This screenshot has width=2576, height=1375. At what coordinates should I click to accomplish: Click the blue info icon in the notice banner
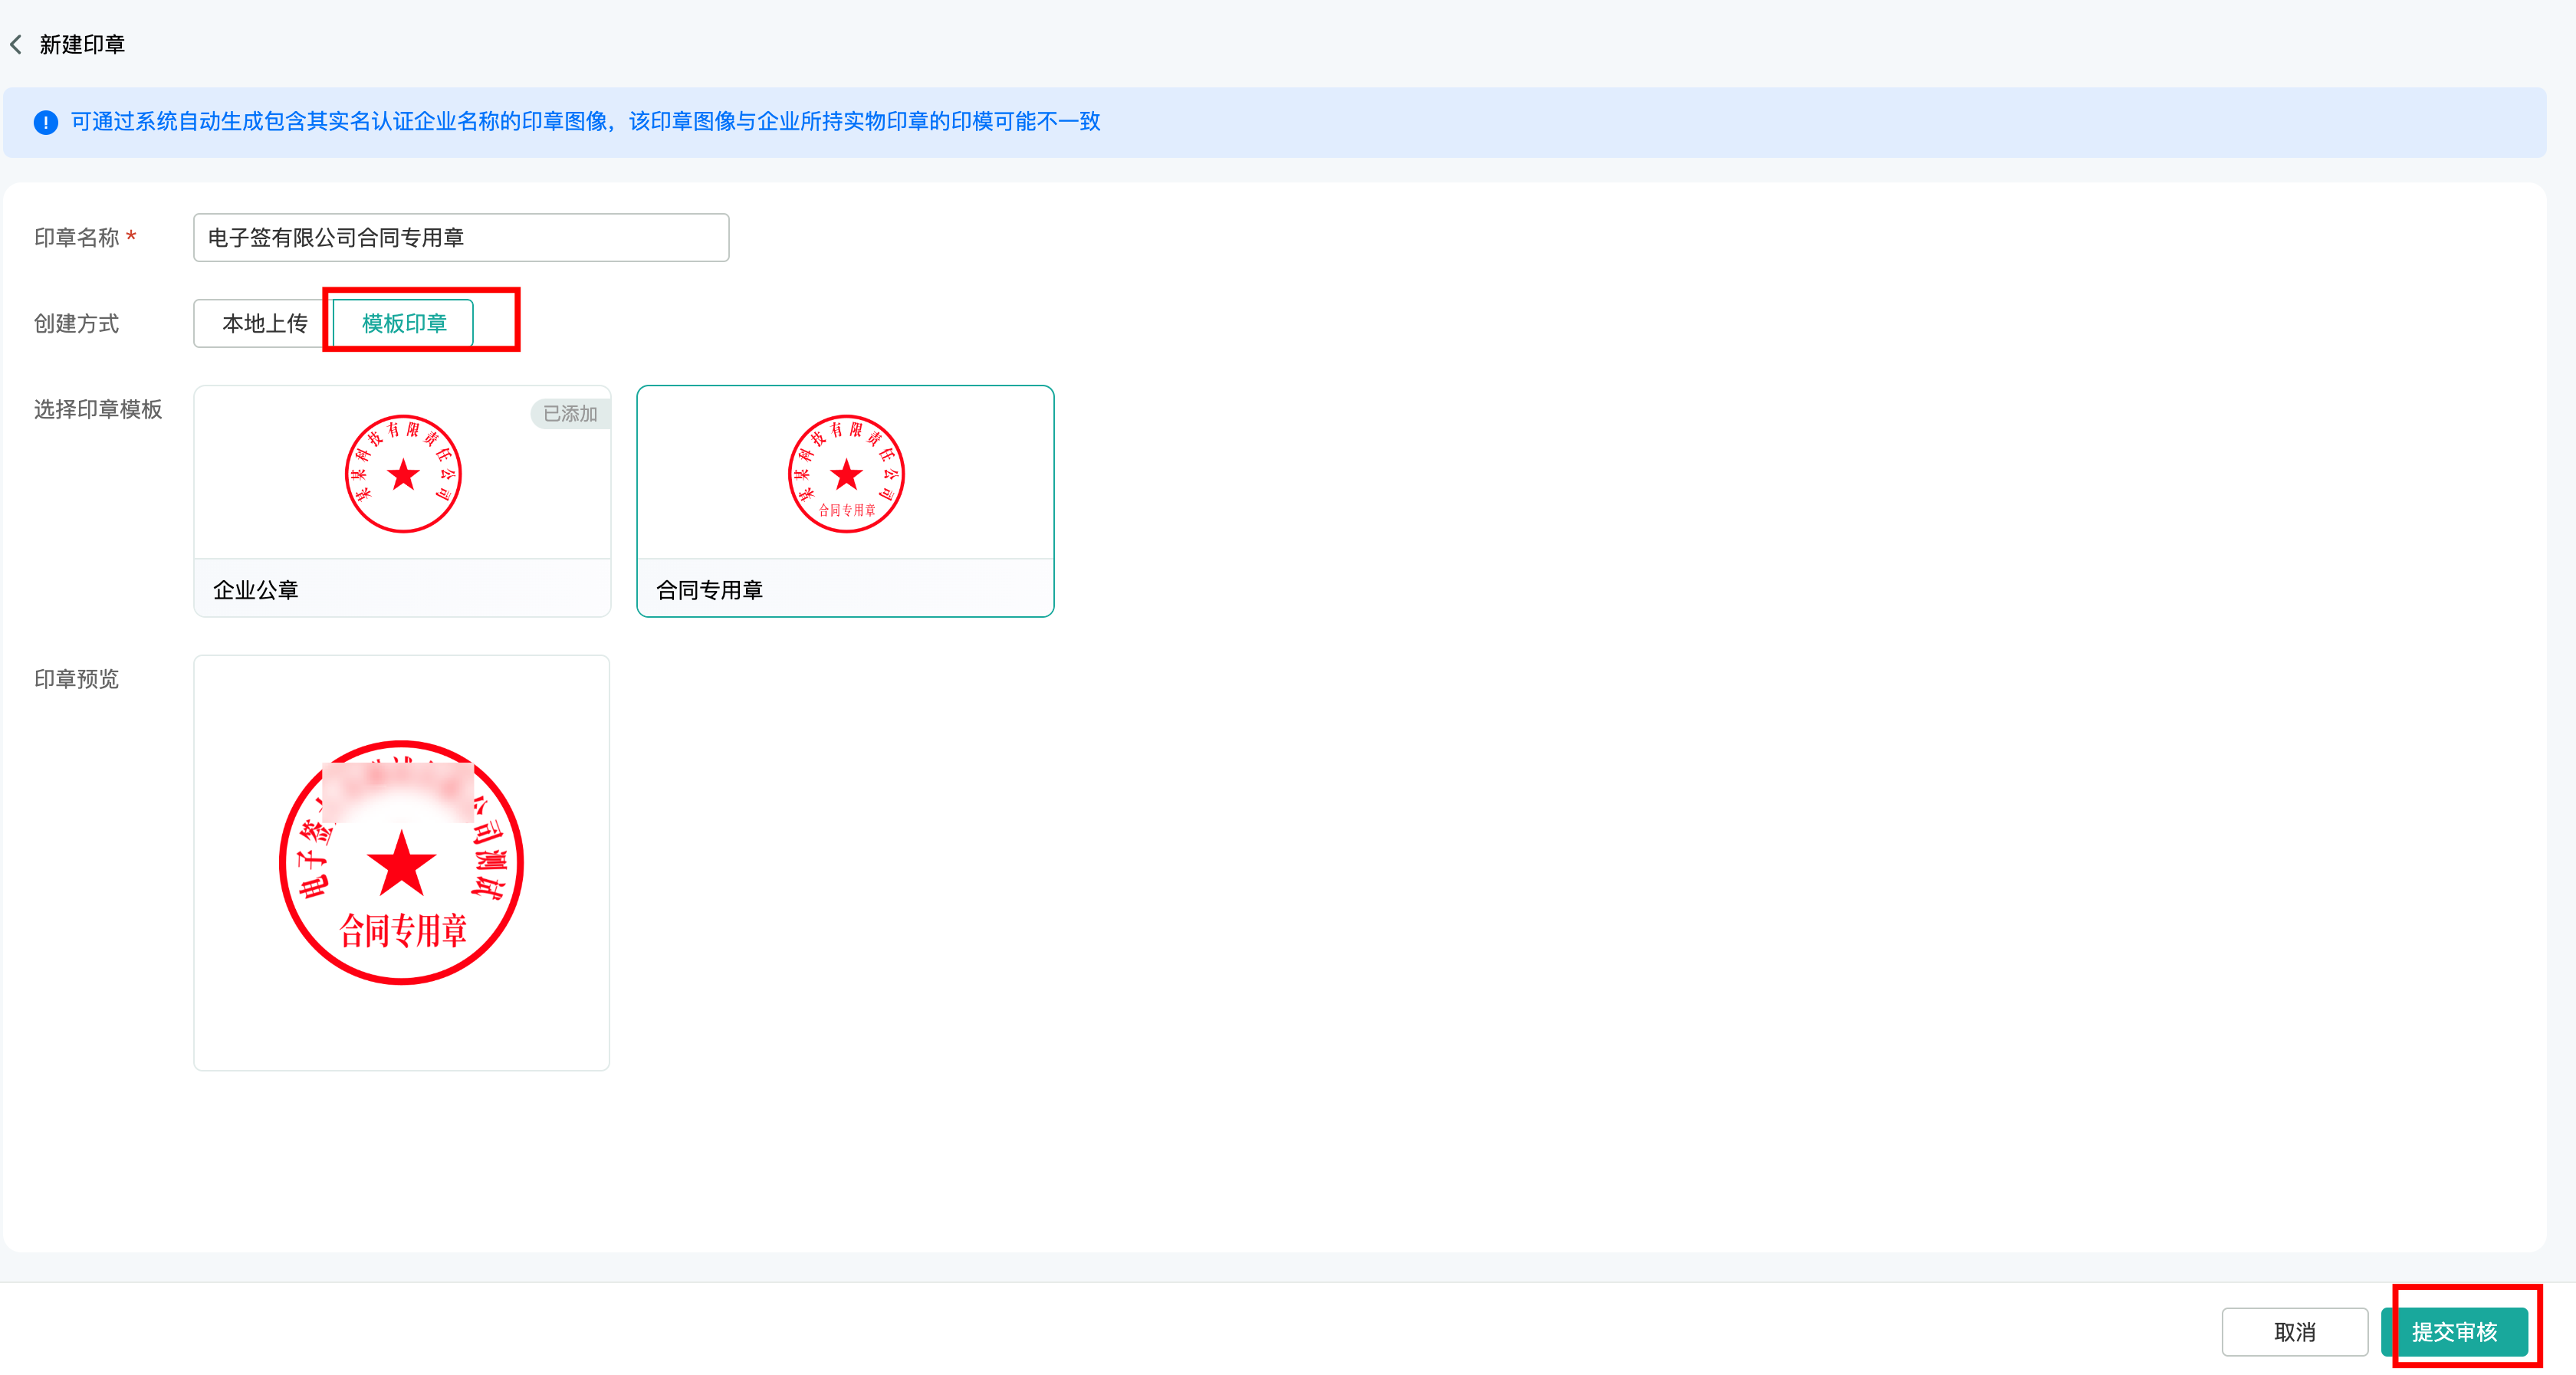[x=45, y=122]
